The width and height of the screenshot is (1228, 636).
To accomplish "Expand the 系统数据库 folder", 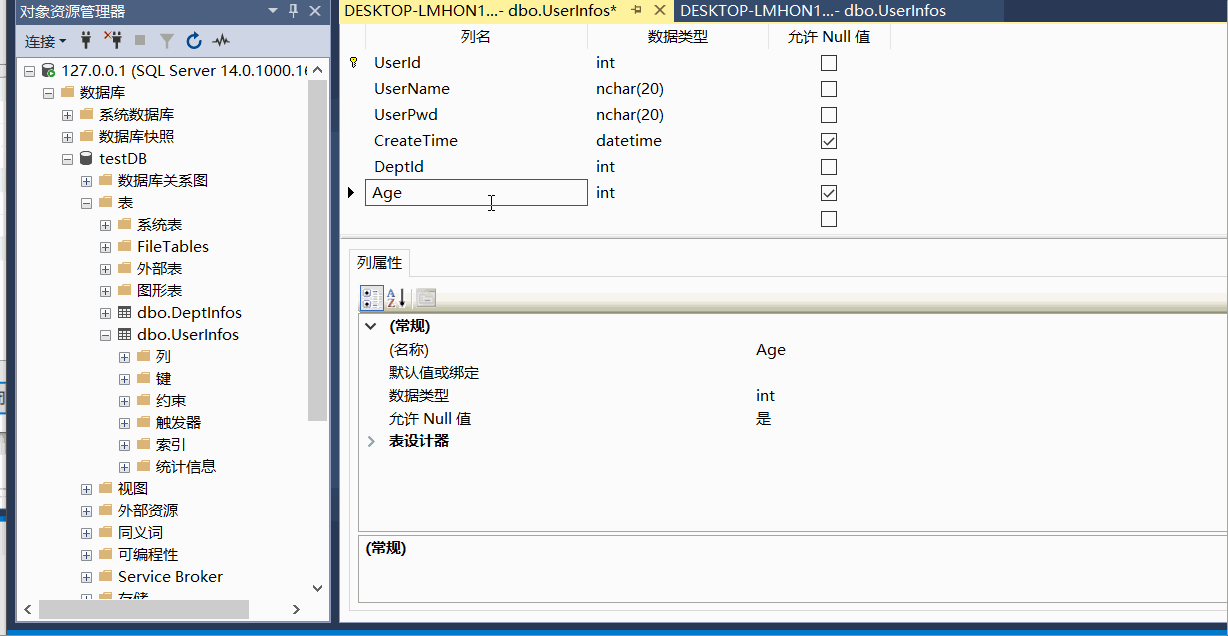I will coord(67,115).
